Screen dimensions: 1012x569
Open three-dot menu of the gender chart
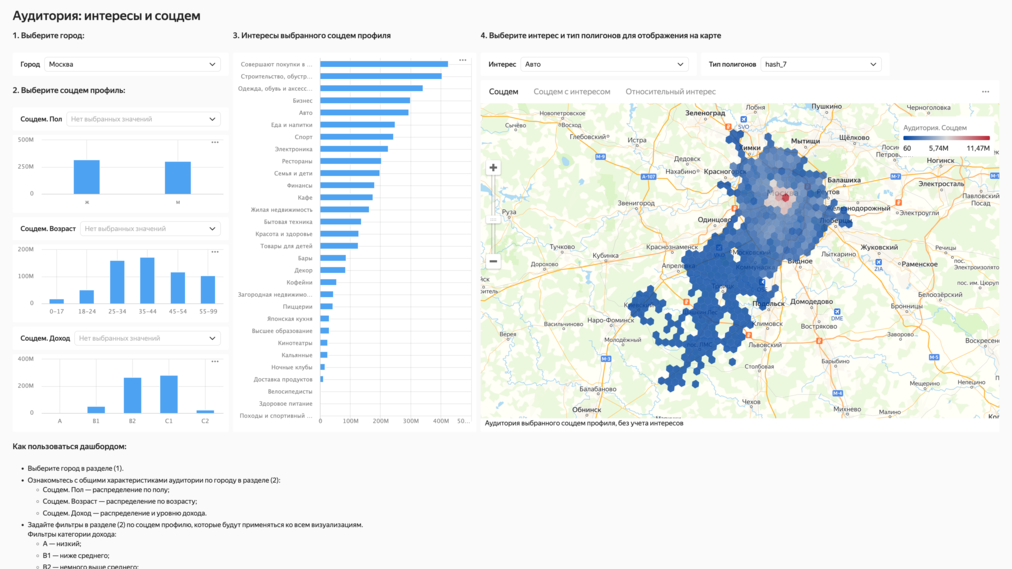215,142
